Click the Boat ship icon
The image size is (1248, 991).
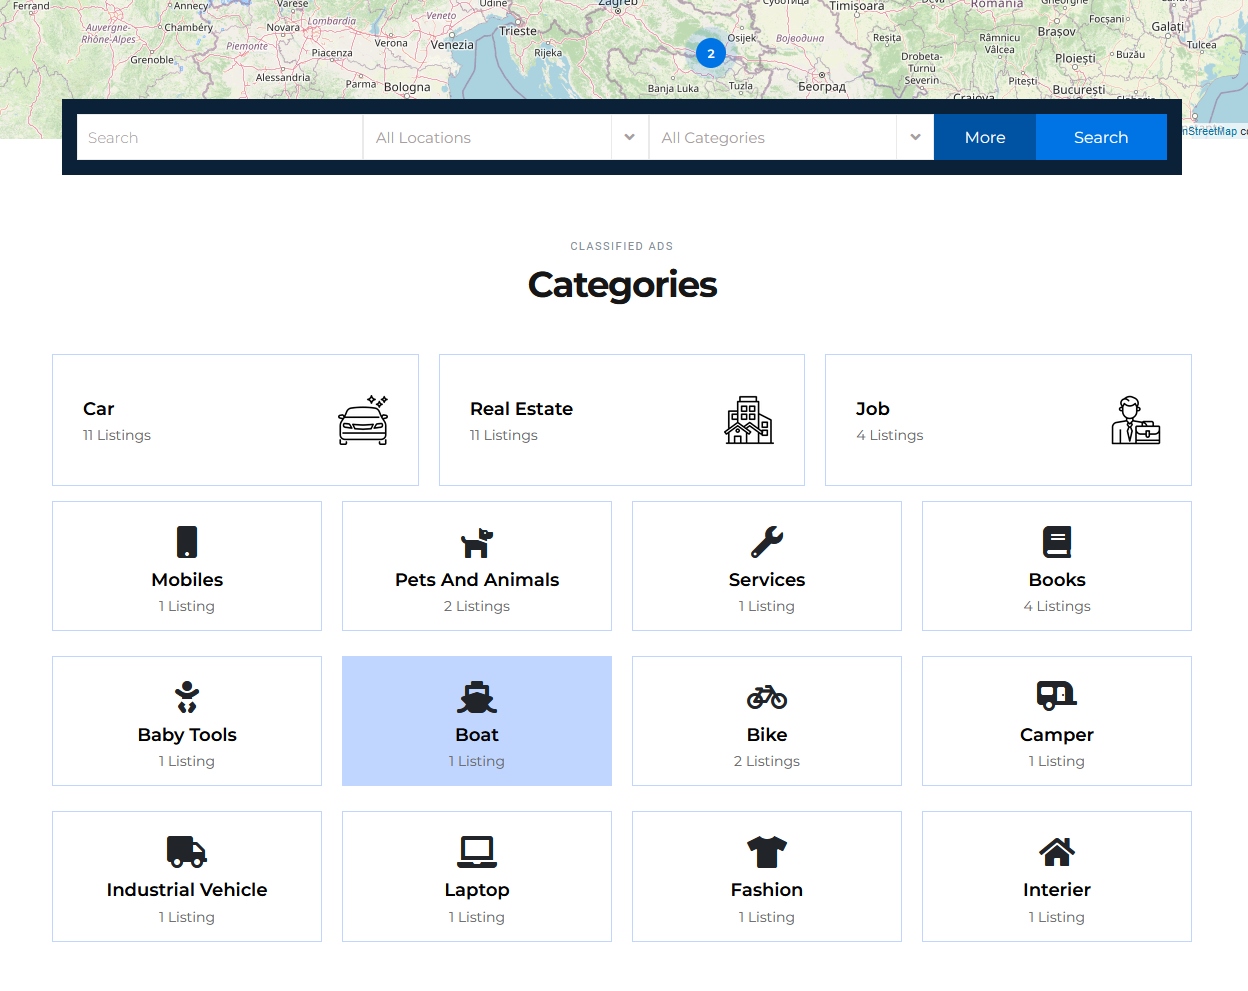[x=477, y=697]
